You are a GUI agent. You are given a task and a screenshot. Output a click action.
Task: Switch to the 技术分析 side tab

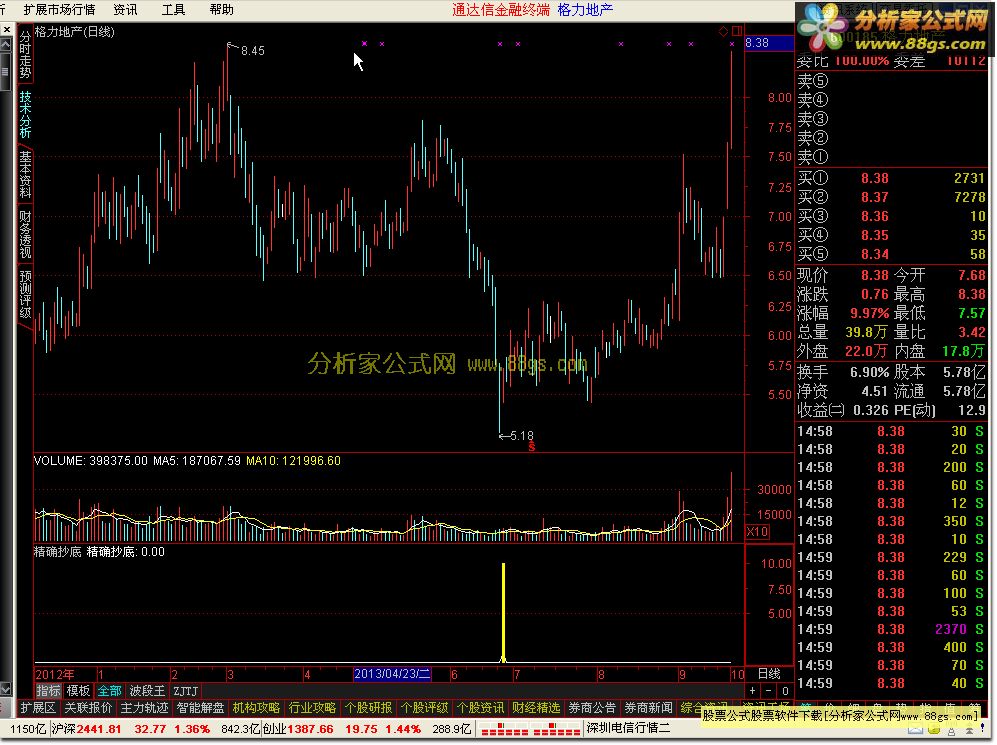(25, 114)
